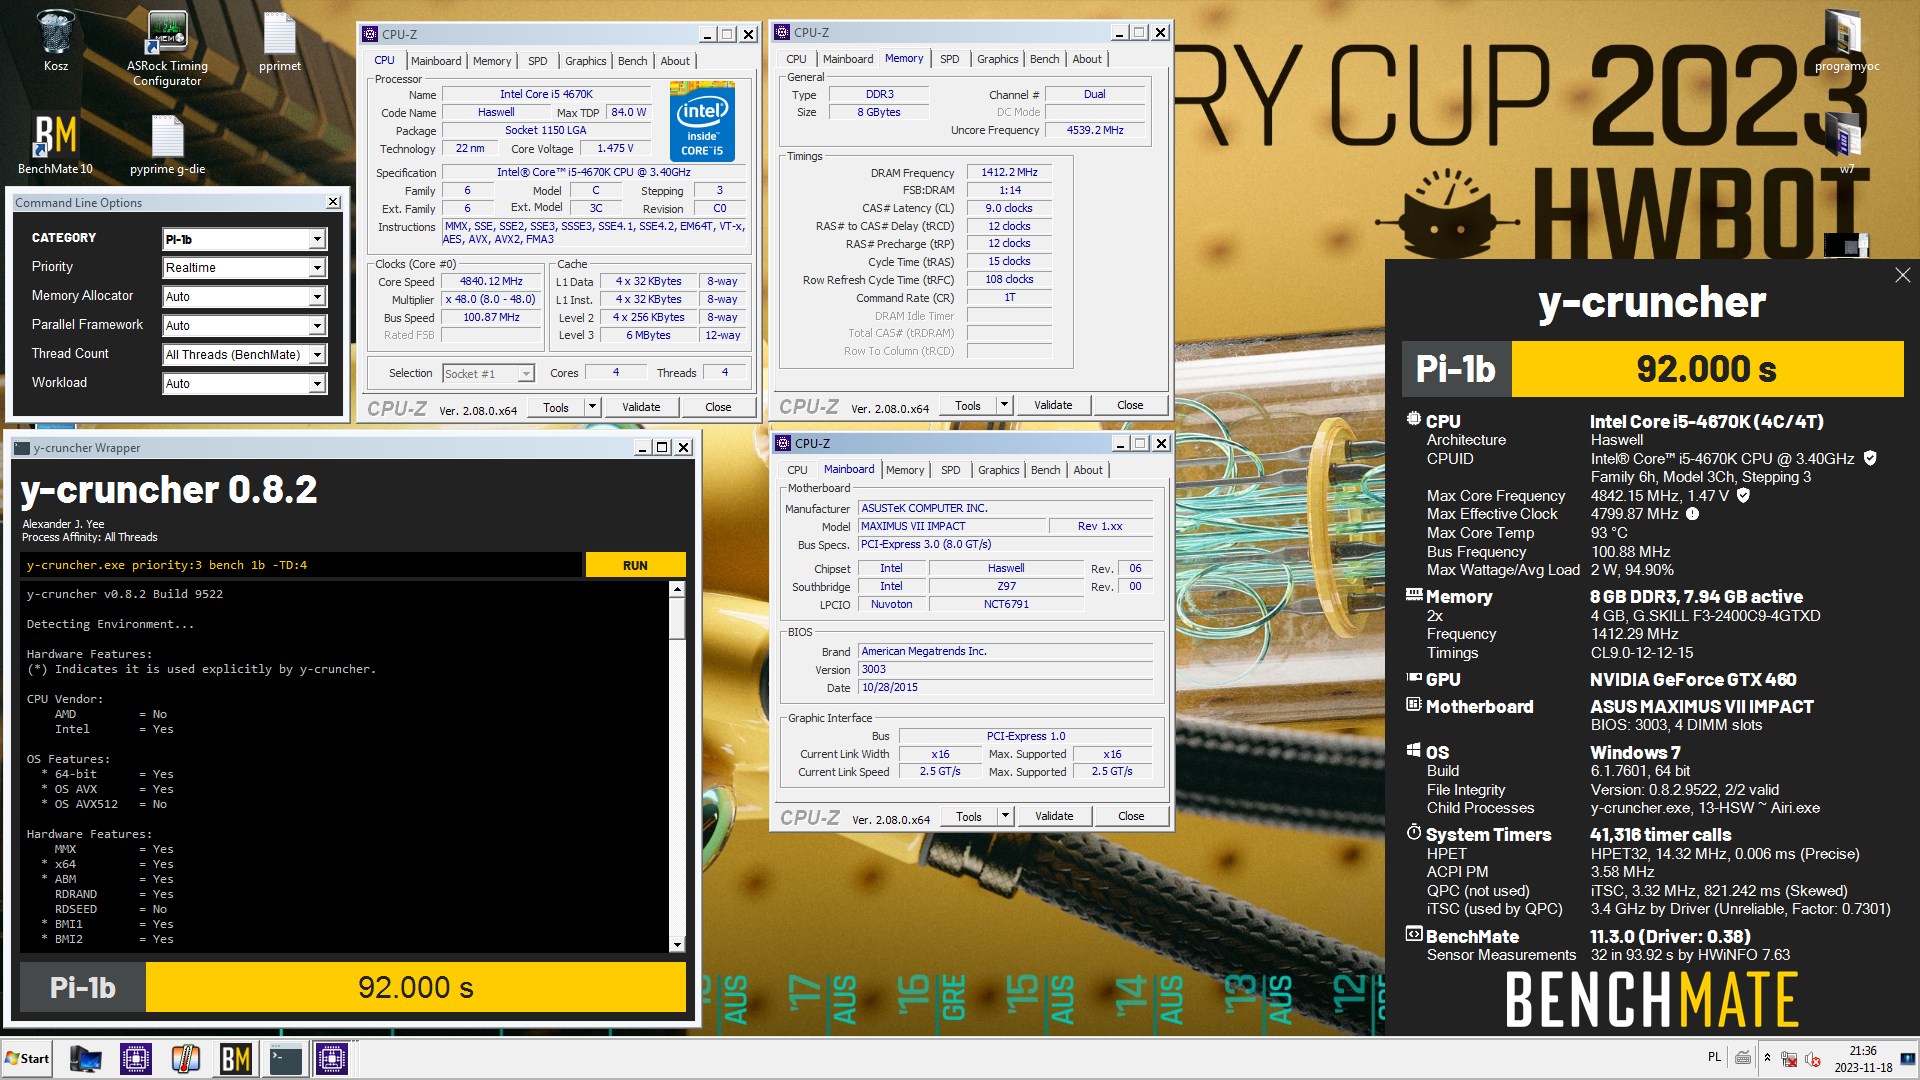
Task: Click the first CPU-Z icon in taskbar
Action: pos(135,1058)
